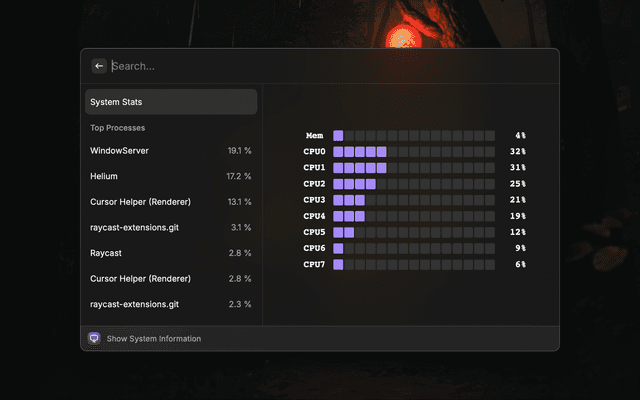Select the WindowServer process row

(x=170, y=150)
